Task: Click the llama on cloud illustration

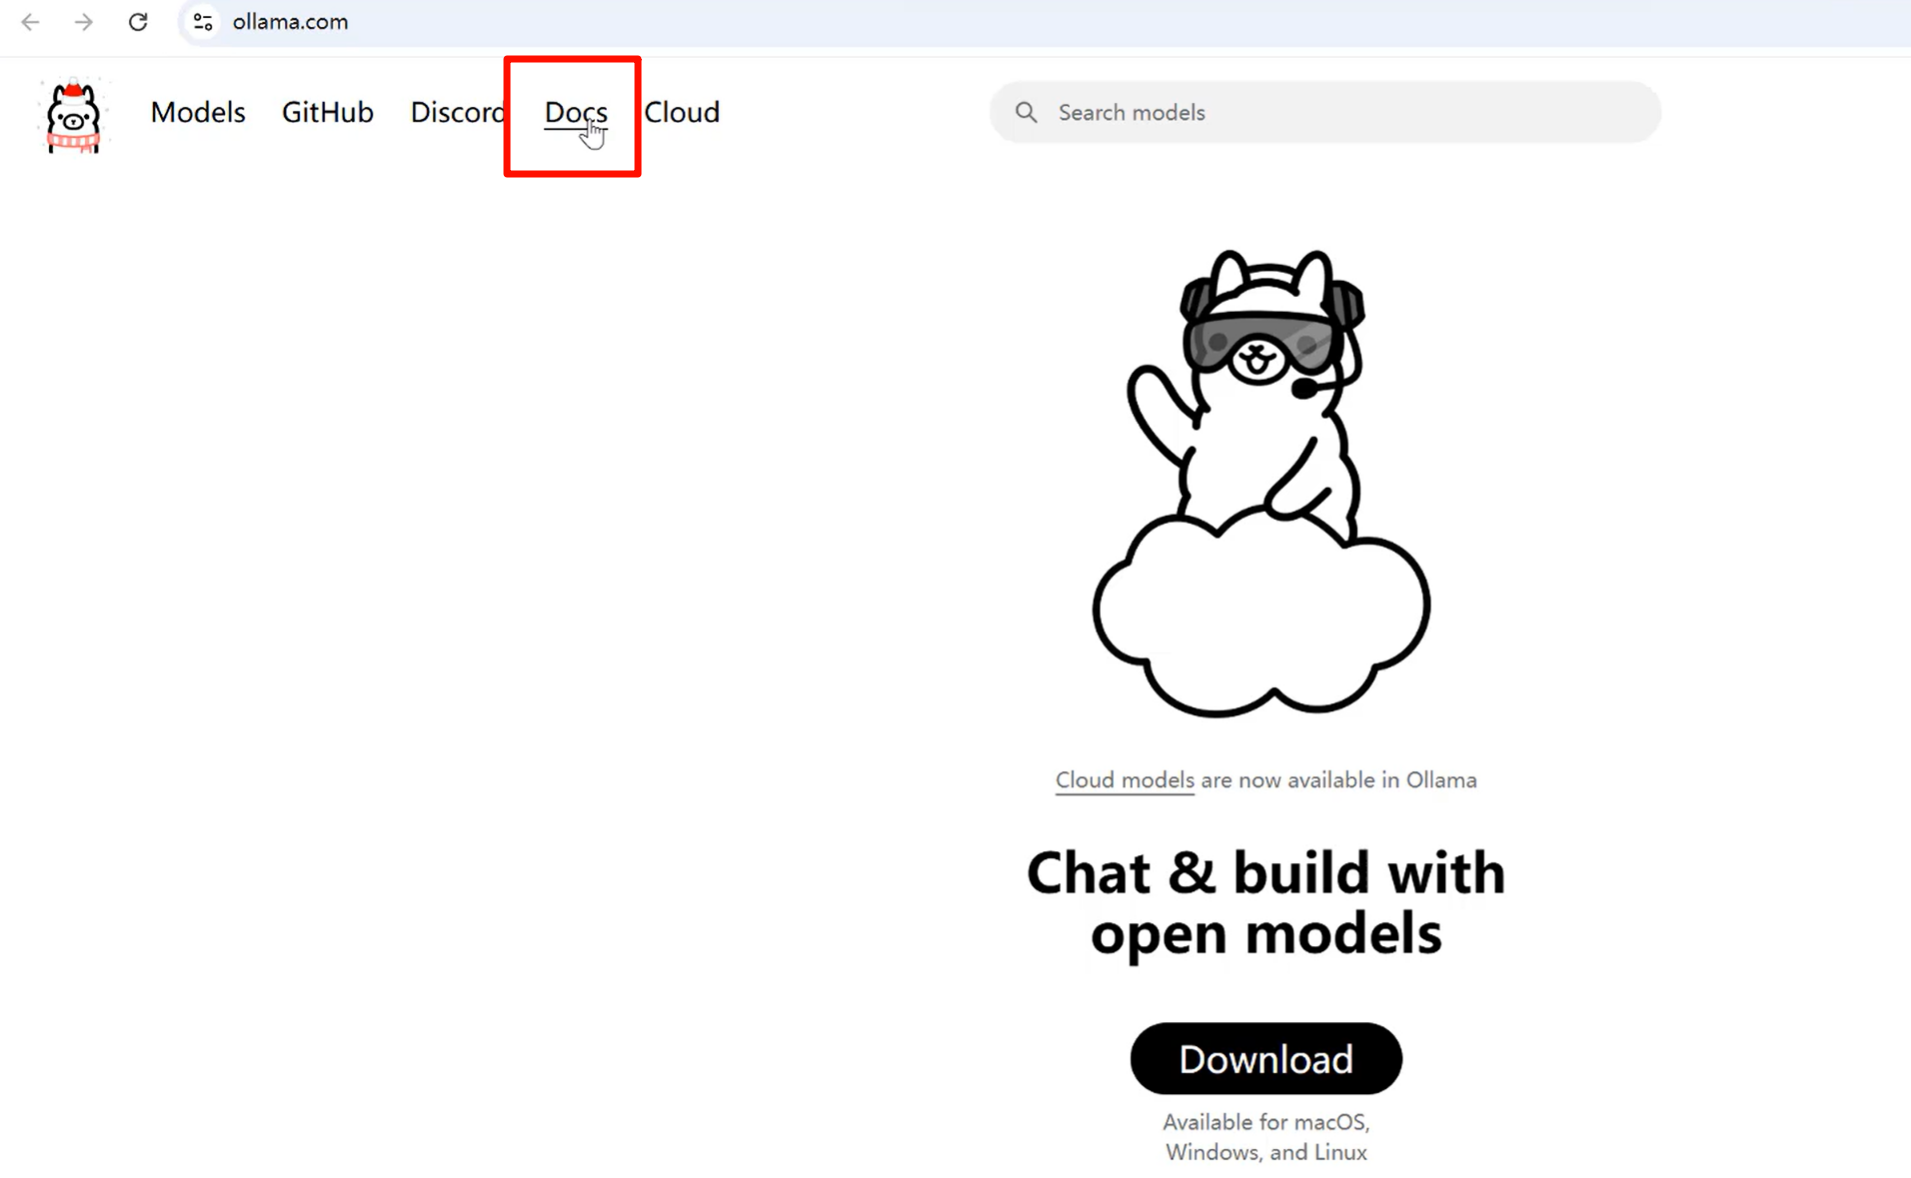Action: click(1262, 483)
